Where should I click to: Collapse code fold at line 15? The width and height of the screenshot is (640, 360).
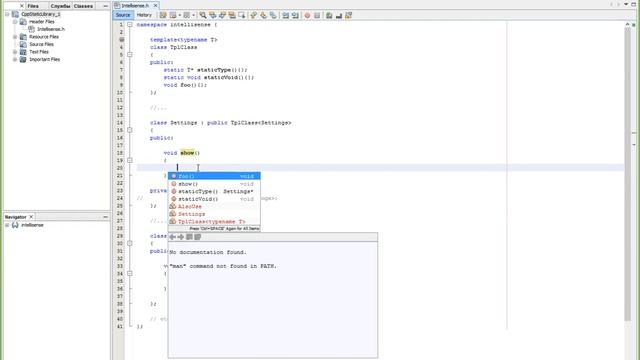(130, 130)
